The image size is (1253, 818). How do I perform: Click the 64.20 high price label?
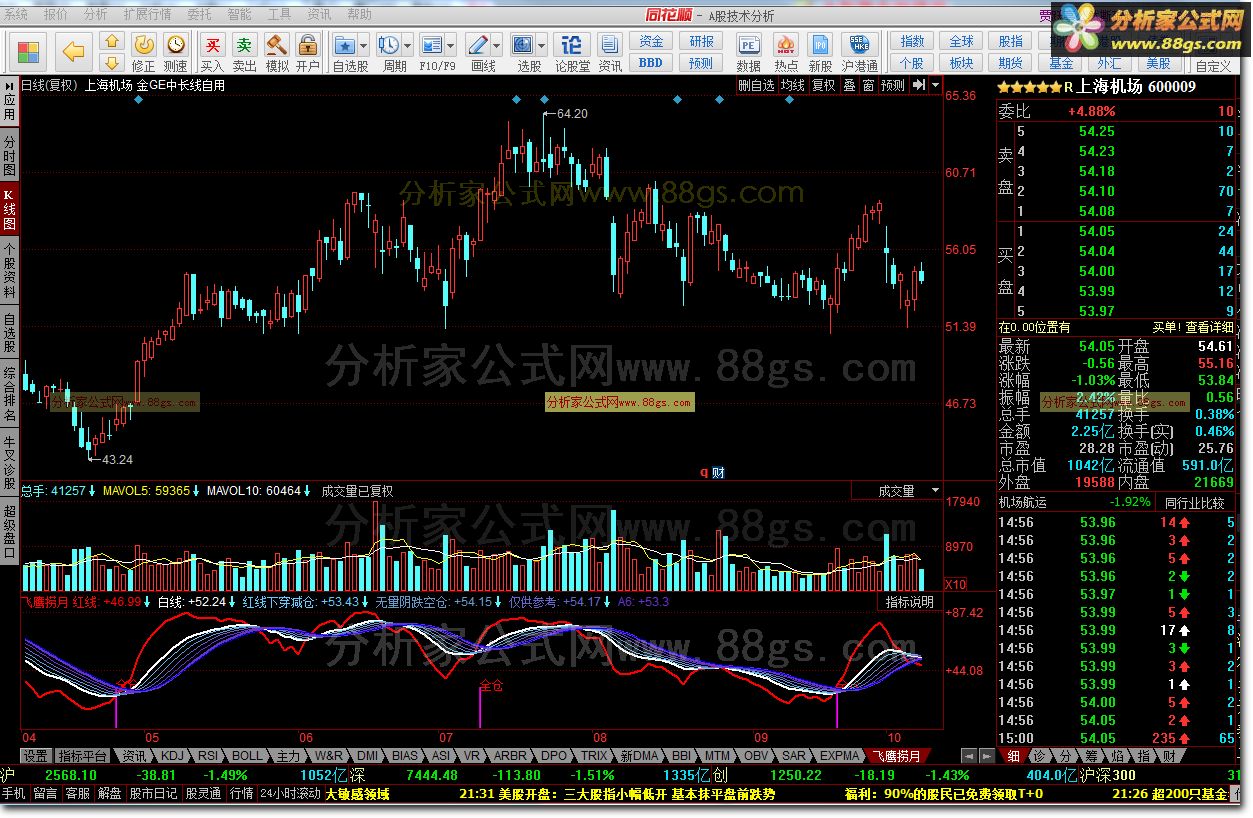[x=572, y=113]
